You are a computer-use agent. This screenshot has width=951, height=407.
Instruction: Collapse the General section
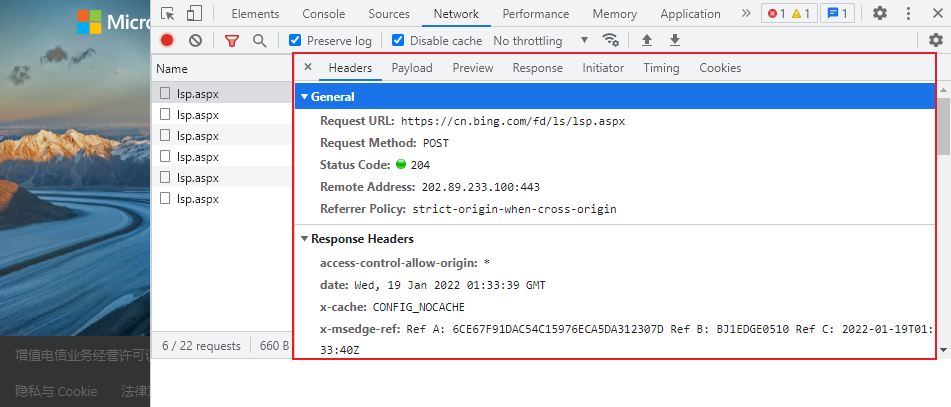pyautogui.click(x=305, y=97)
